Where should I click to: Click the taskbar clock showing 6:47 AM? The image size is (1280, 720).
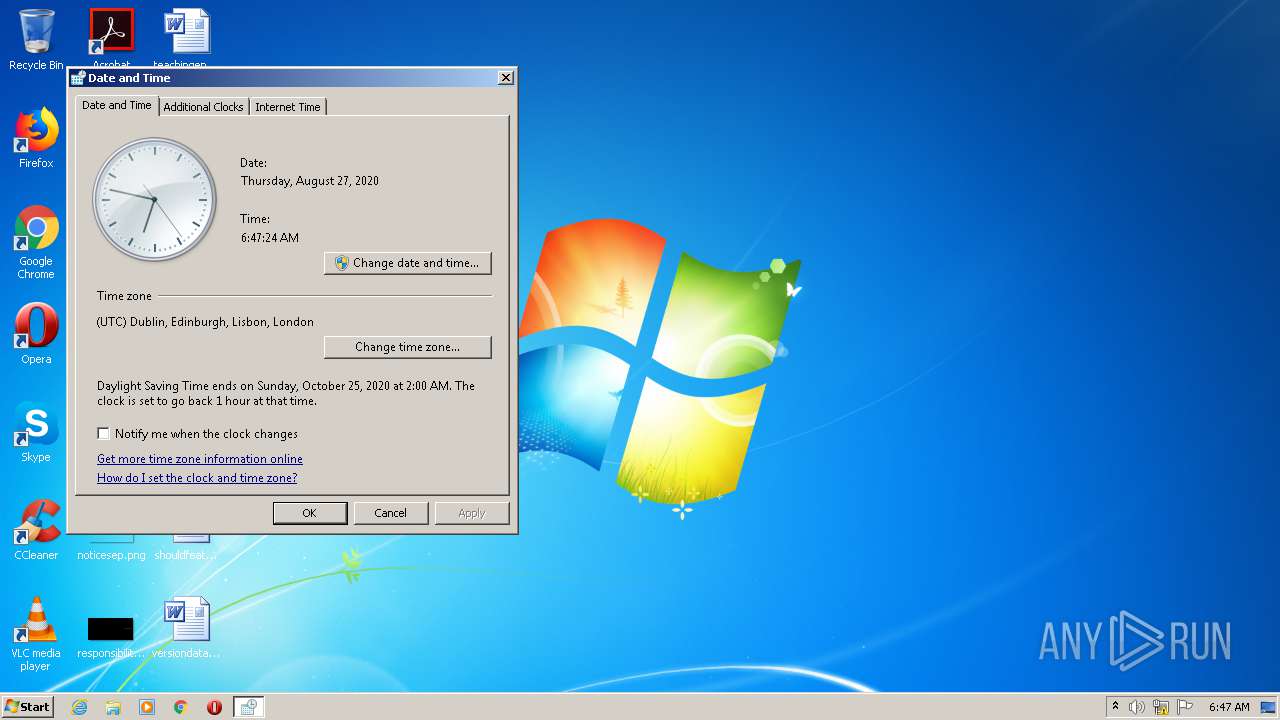pos(1229,707)
